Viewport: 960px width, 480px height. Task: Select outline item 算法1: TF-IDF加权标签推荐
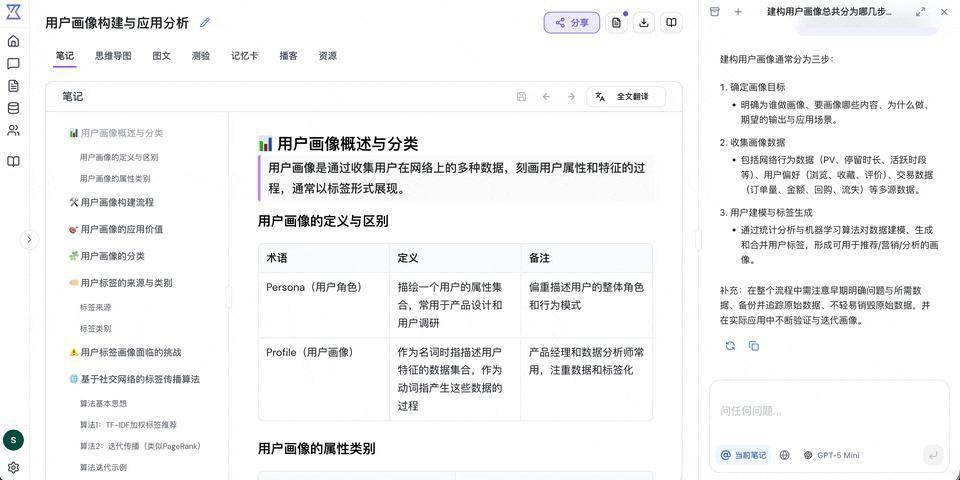(129, 424)
